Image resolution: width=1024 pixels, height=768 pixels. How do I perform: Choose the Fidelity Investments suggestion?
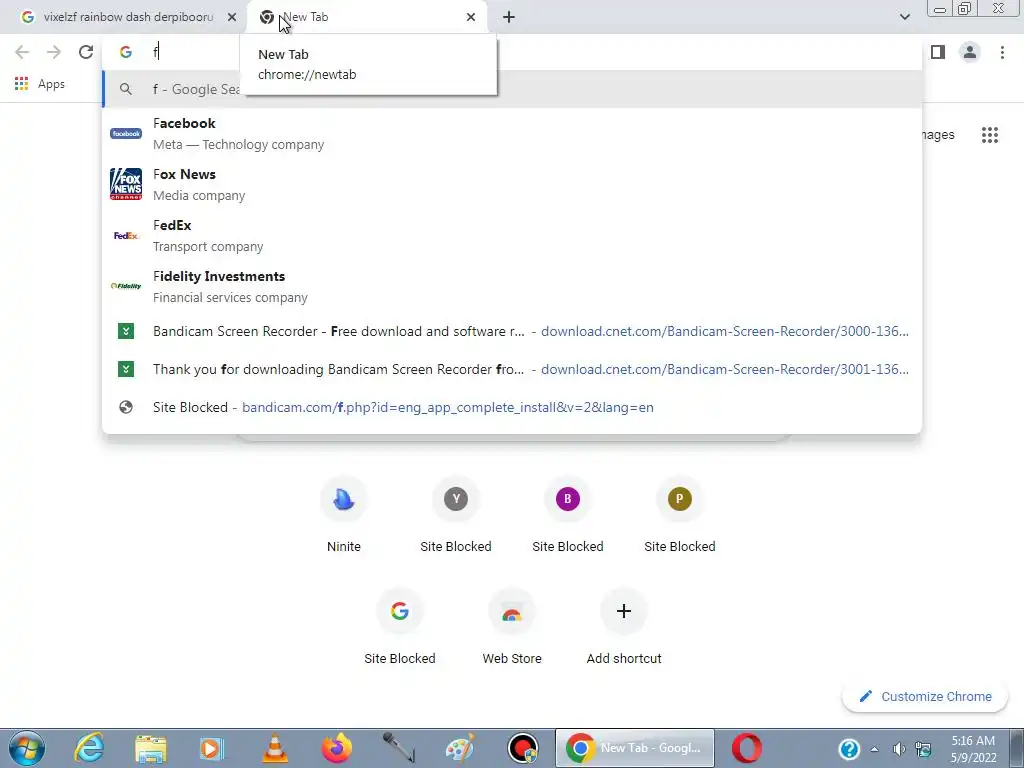click(512, 286)
